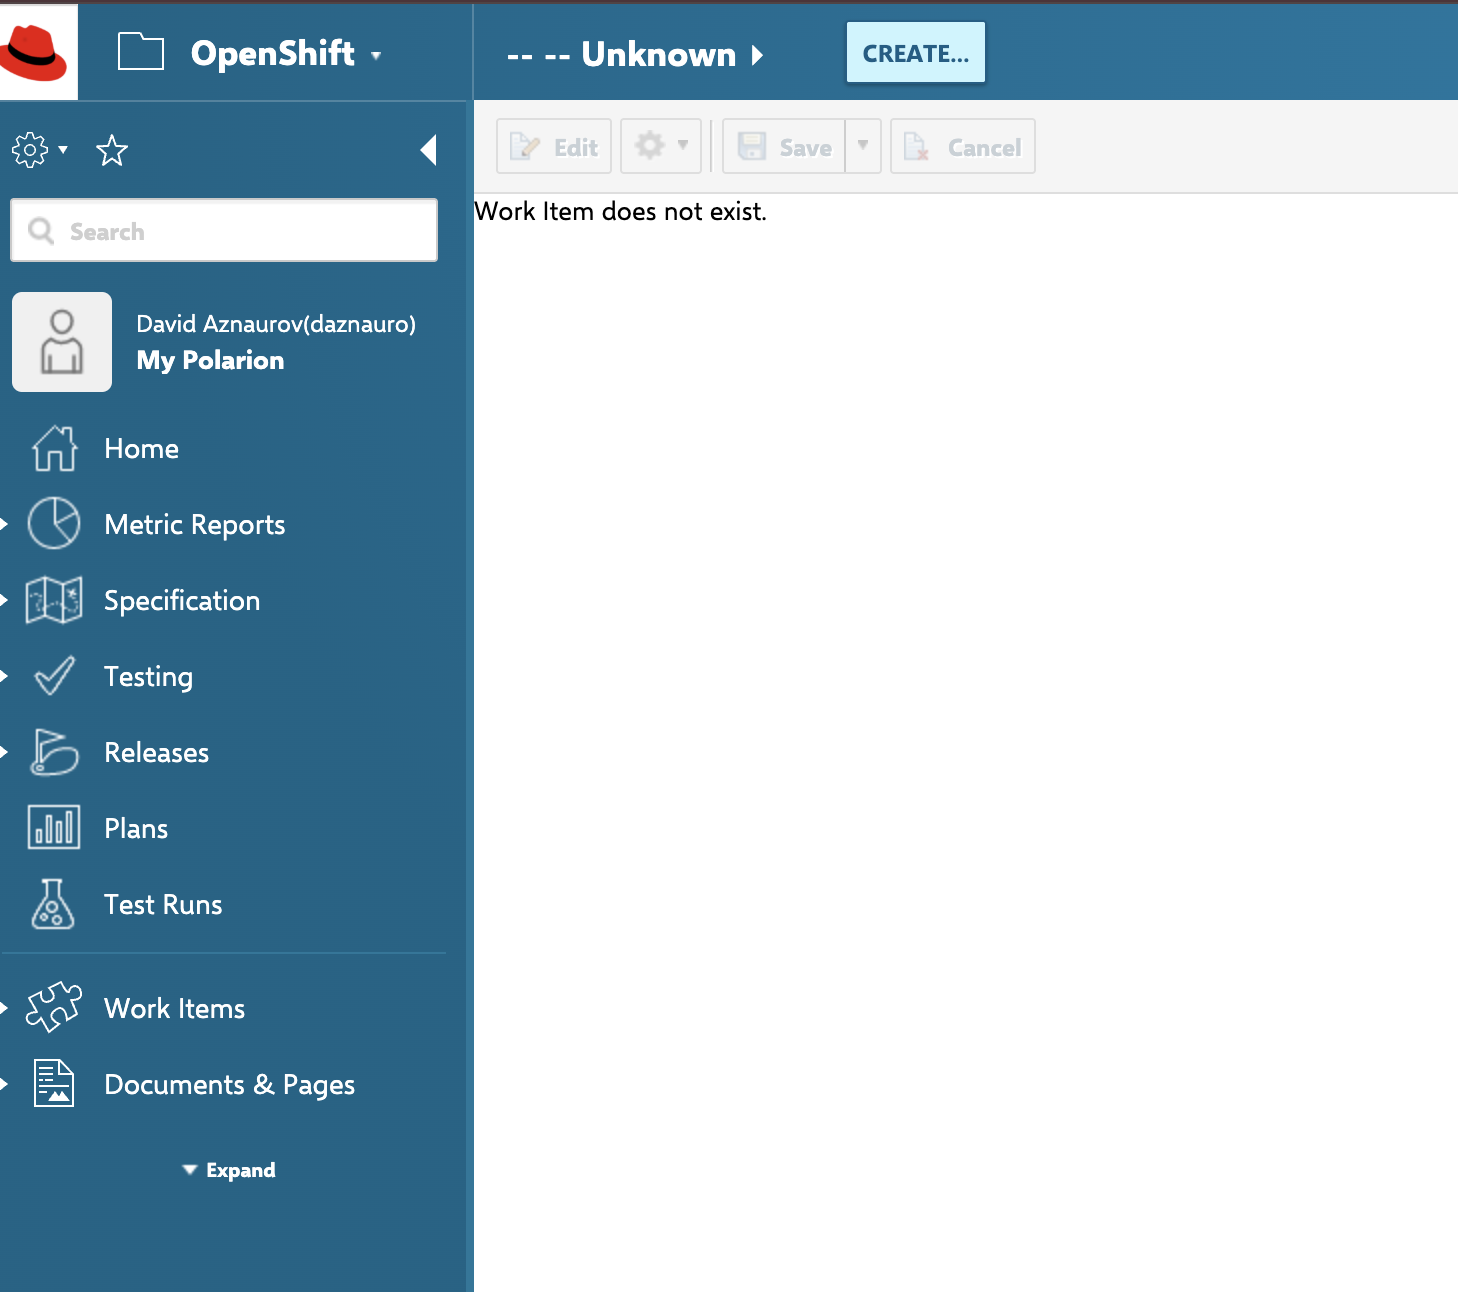Click the CREATE... button
1458x1292 pixels.
[916, 53]
